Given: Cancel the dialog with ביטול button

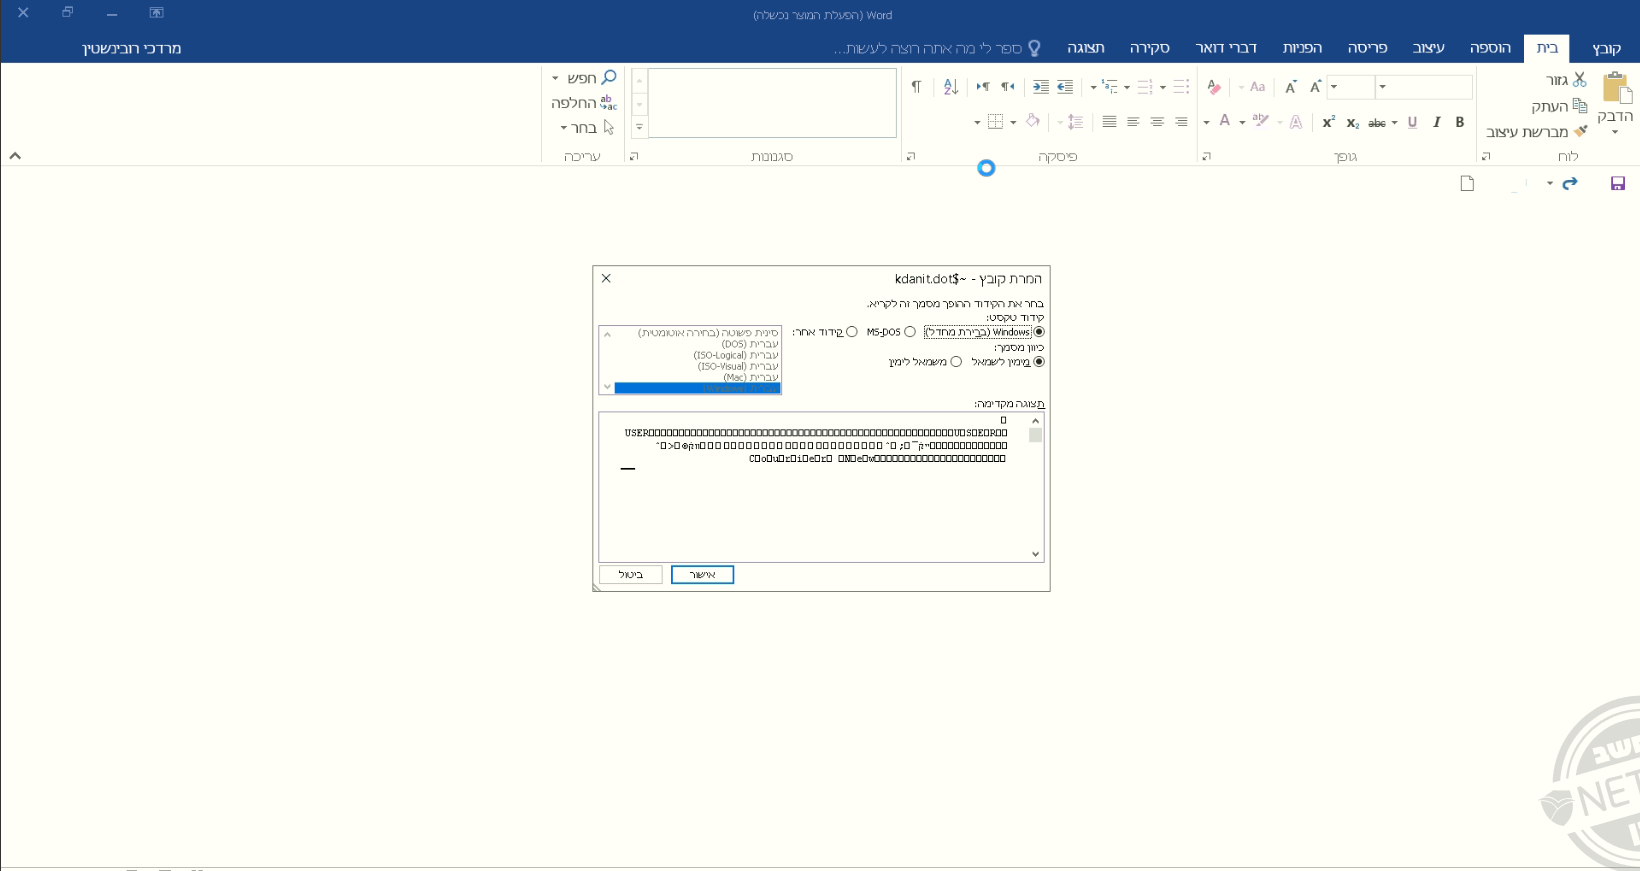Looking at the screenshot, I should (x=631, y=575).
